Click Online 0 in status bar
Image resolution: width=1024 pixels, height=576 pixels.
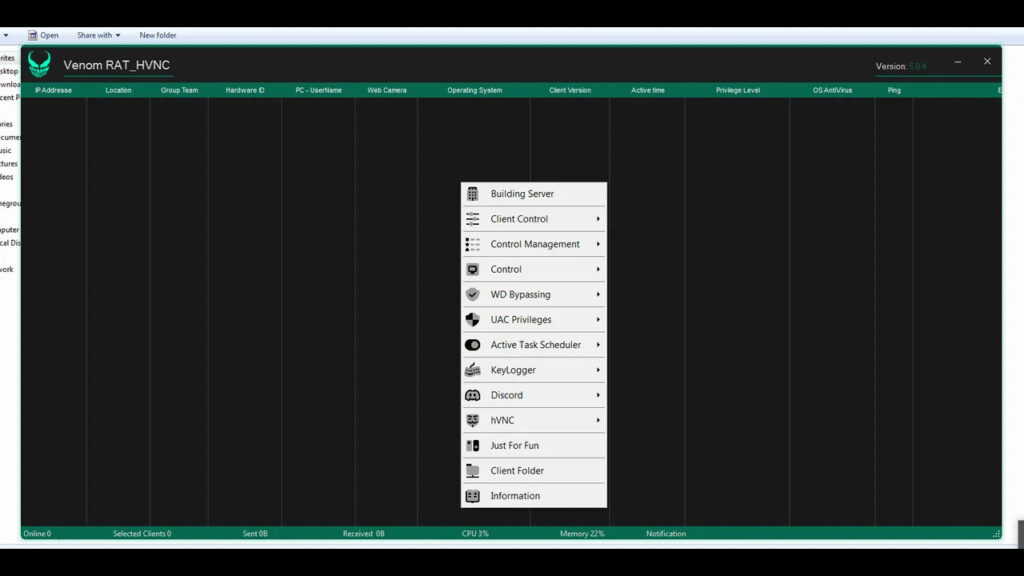(37, 534)
